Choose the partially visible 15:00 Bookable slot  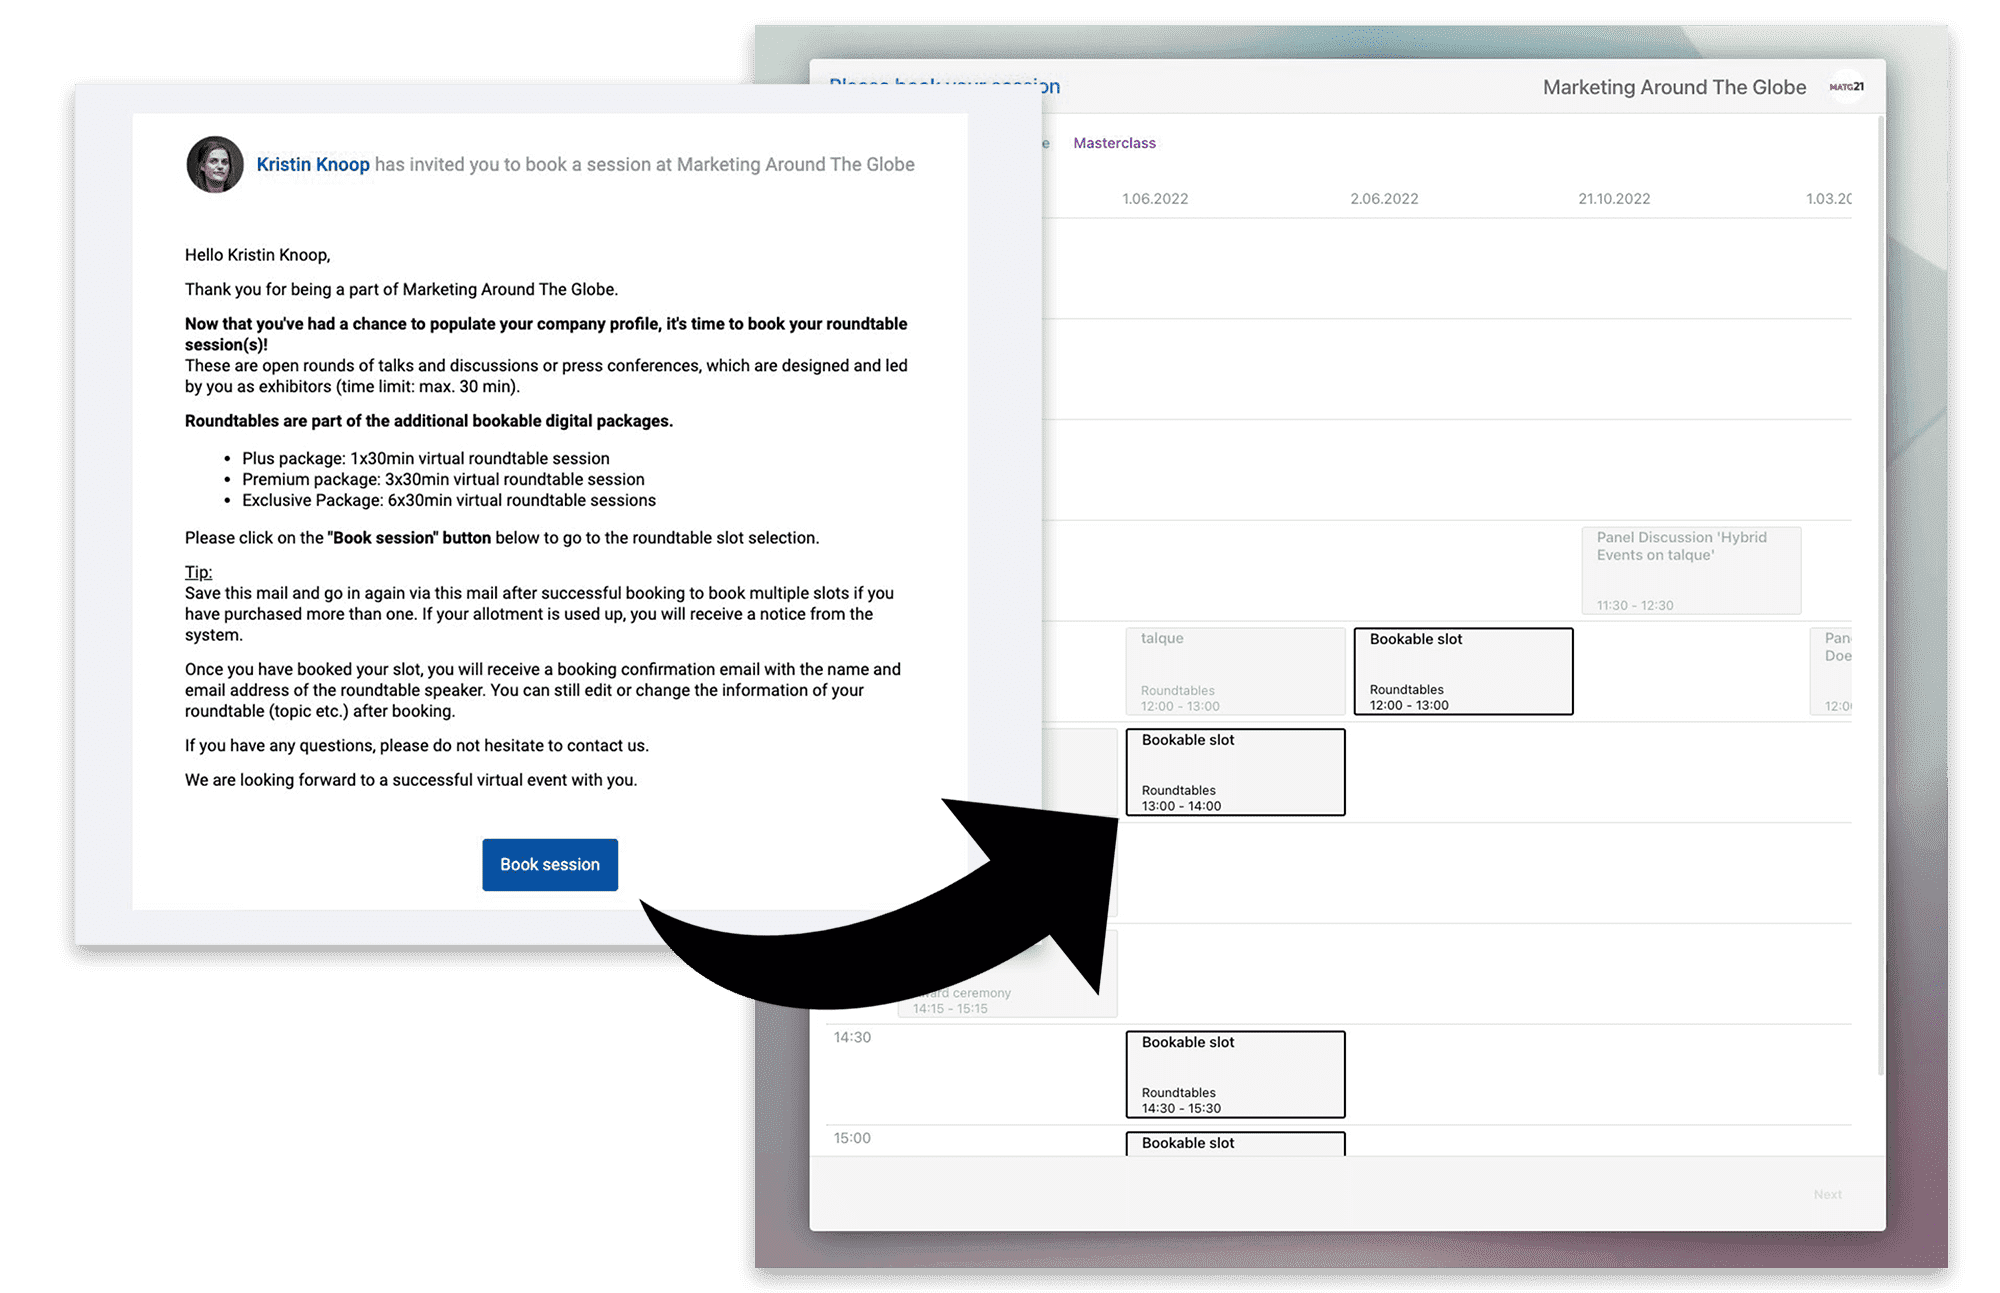click(x=1235, y=1143)
